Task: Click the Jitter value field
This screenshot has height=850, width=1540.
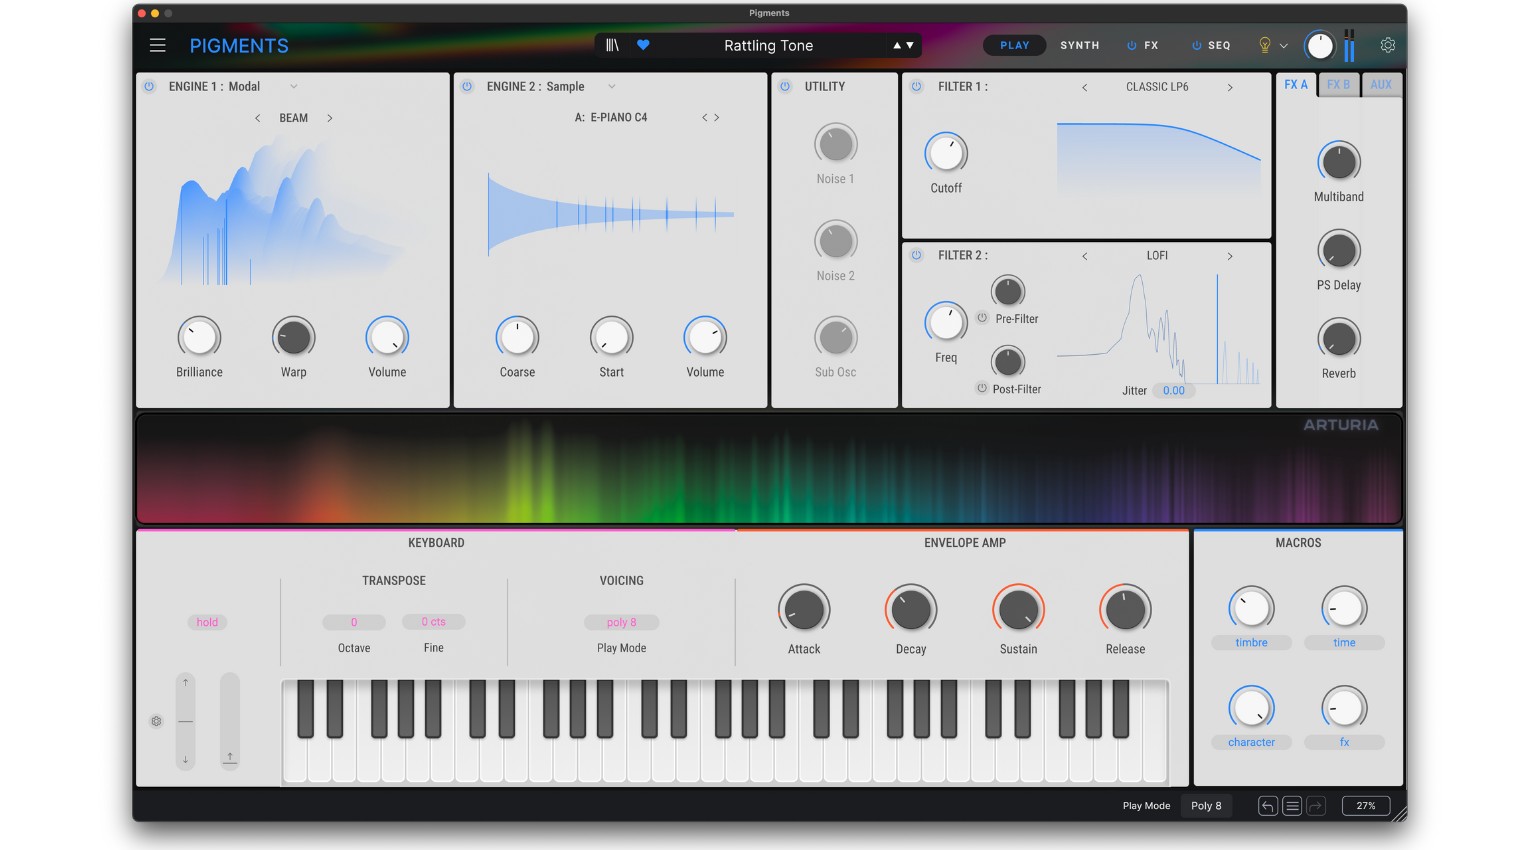Action: coord(1173,391)
